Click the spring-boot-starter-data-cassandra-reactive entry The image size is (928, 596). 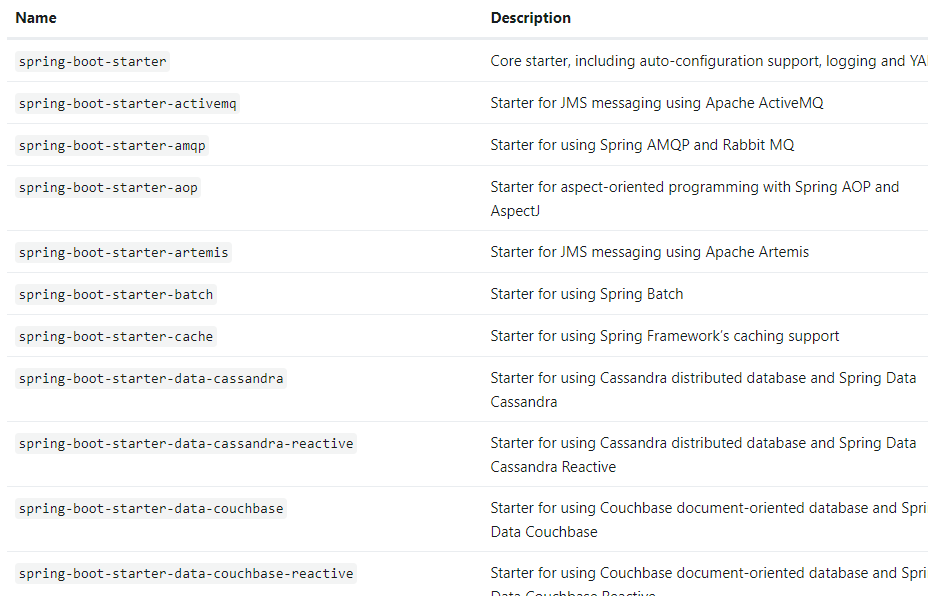tap(186, 443)
